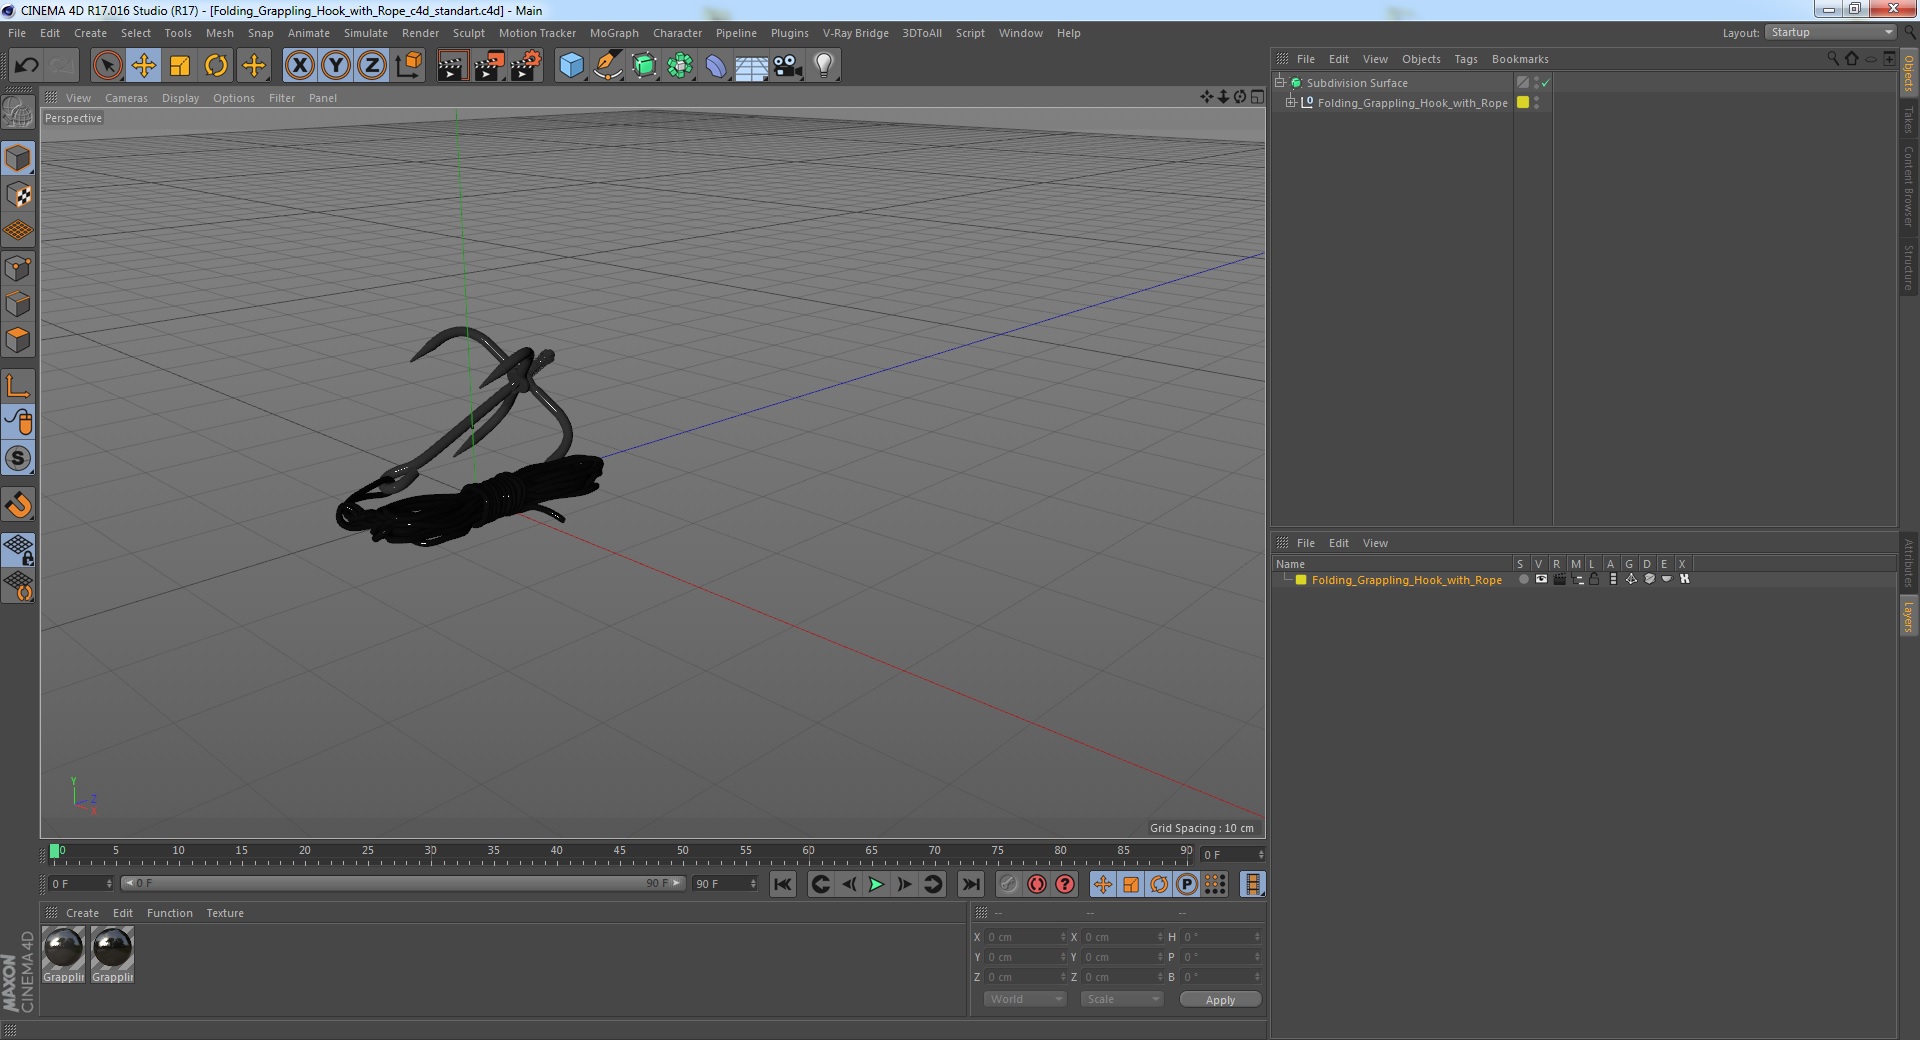1920x1040 pixels.
Task: Go to start of animation
Action: point(783,884)
